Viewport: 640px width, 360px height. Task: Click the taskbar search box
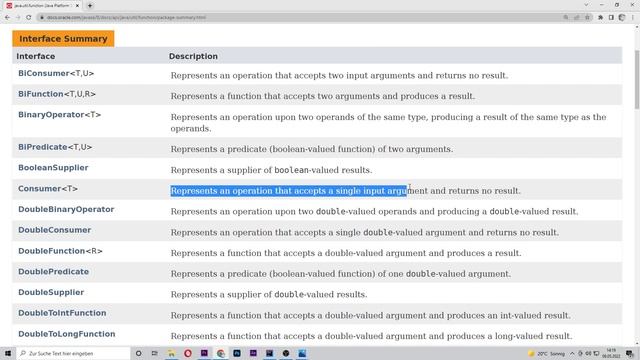[x=73, y=353]
